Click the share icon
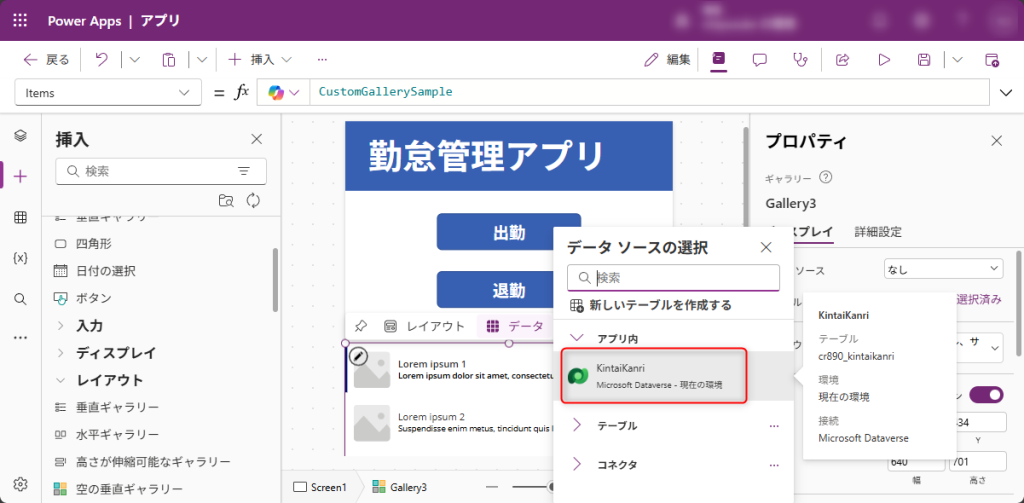The height and width of the screenshot is (503, 1024). (842, 60)
